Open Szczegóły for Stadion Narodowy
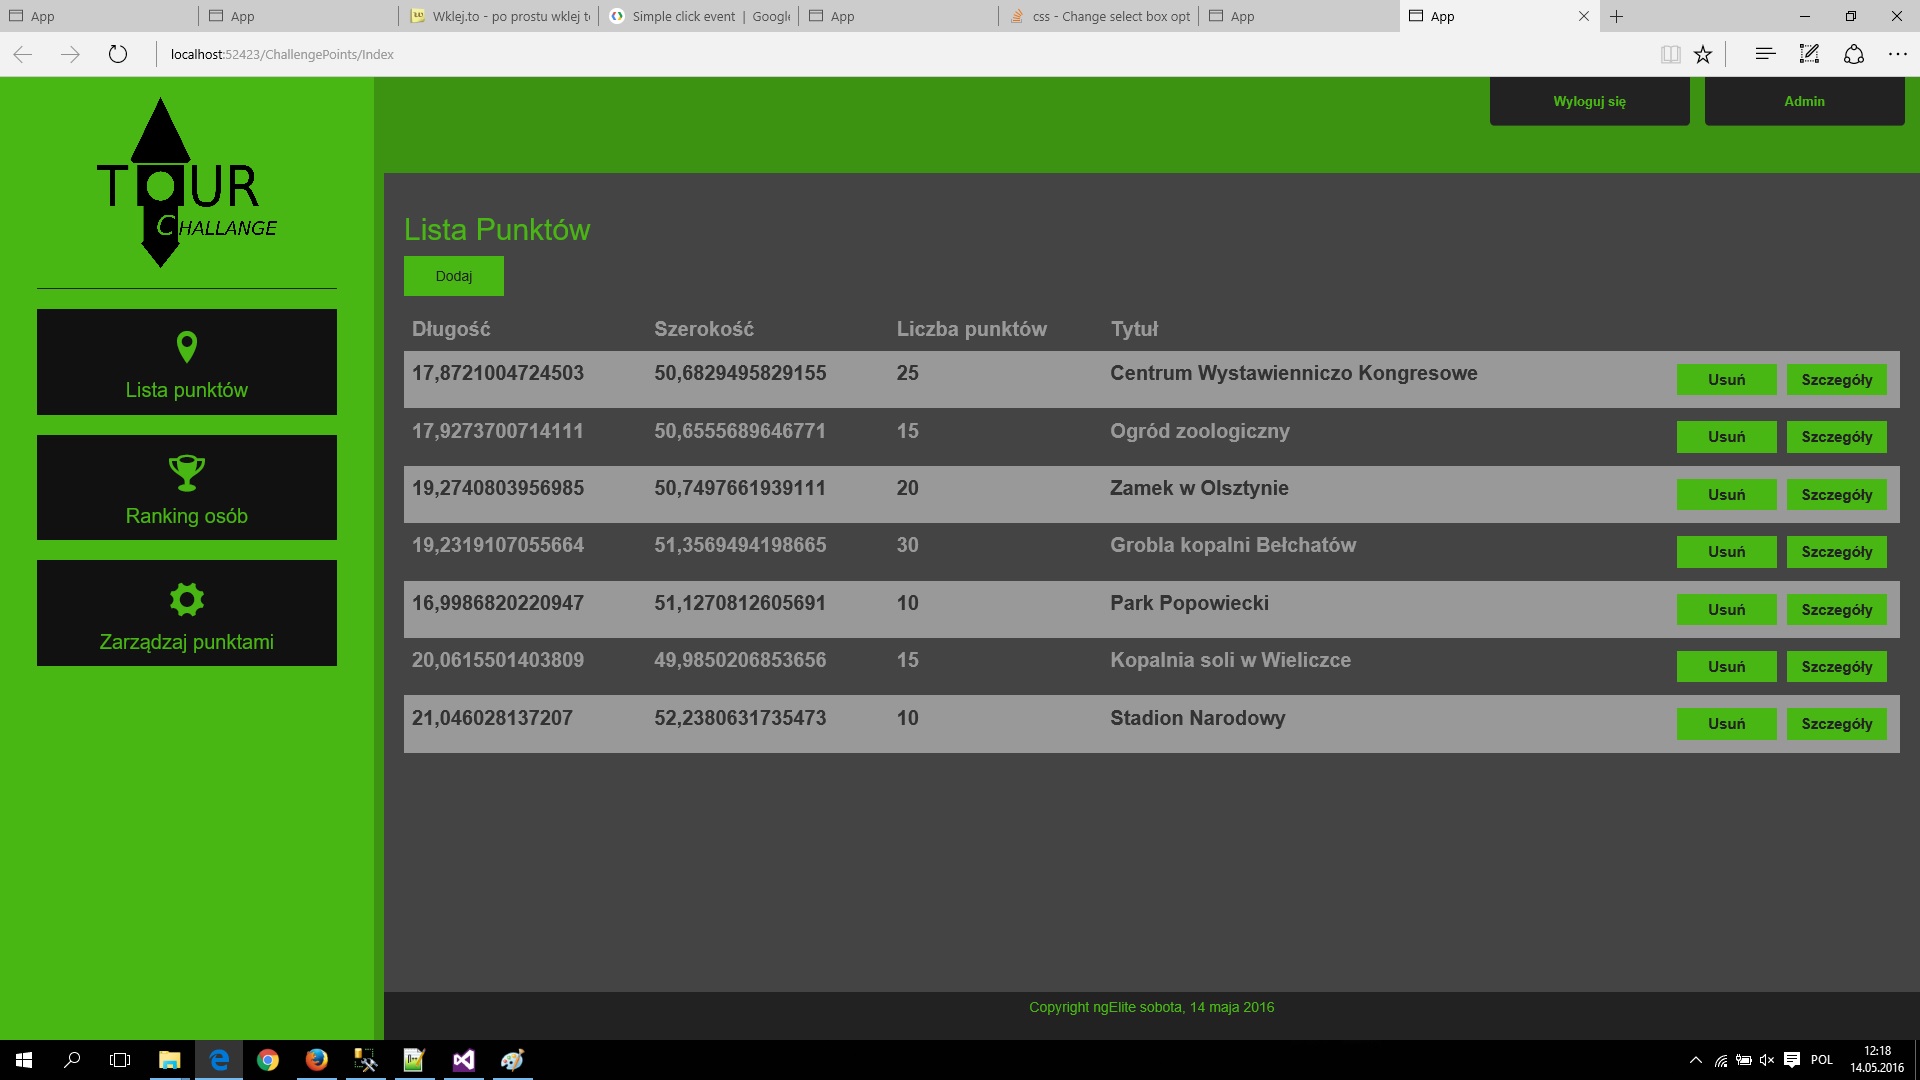1920x1080 pixels. pos(1836,724)
